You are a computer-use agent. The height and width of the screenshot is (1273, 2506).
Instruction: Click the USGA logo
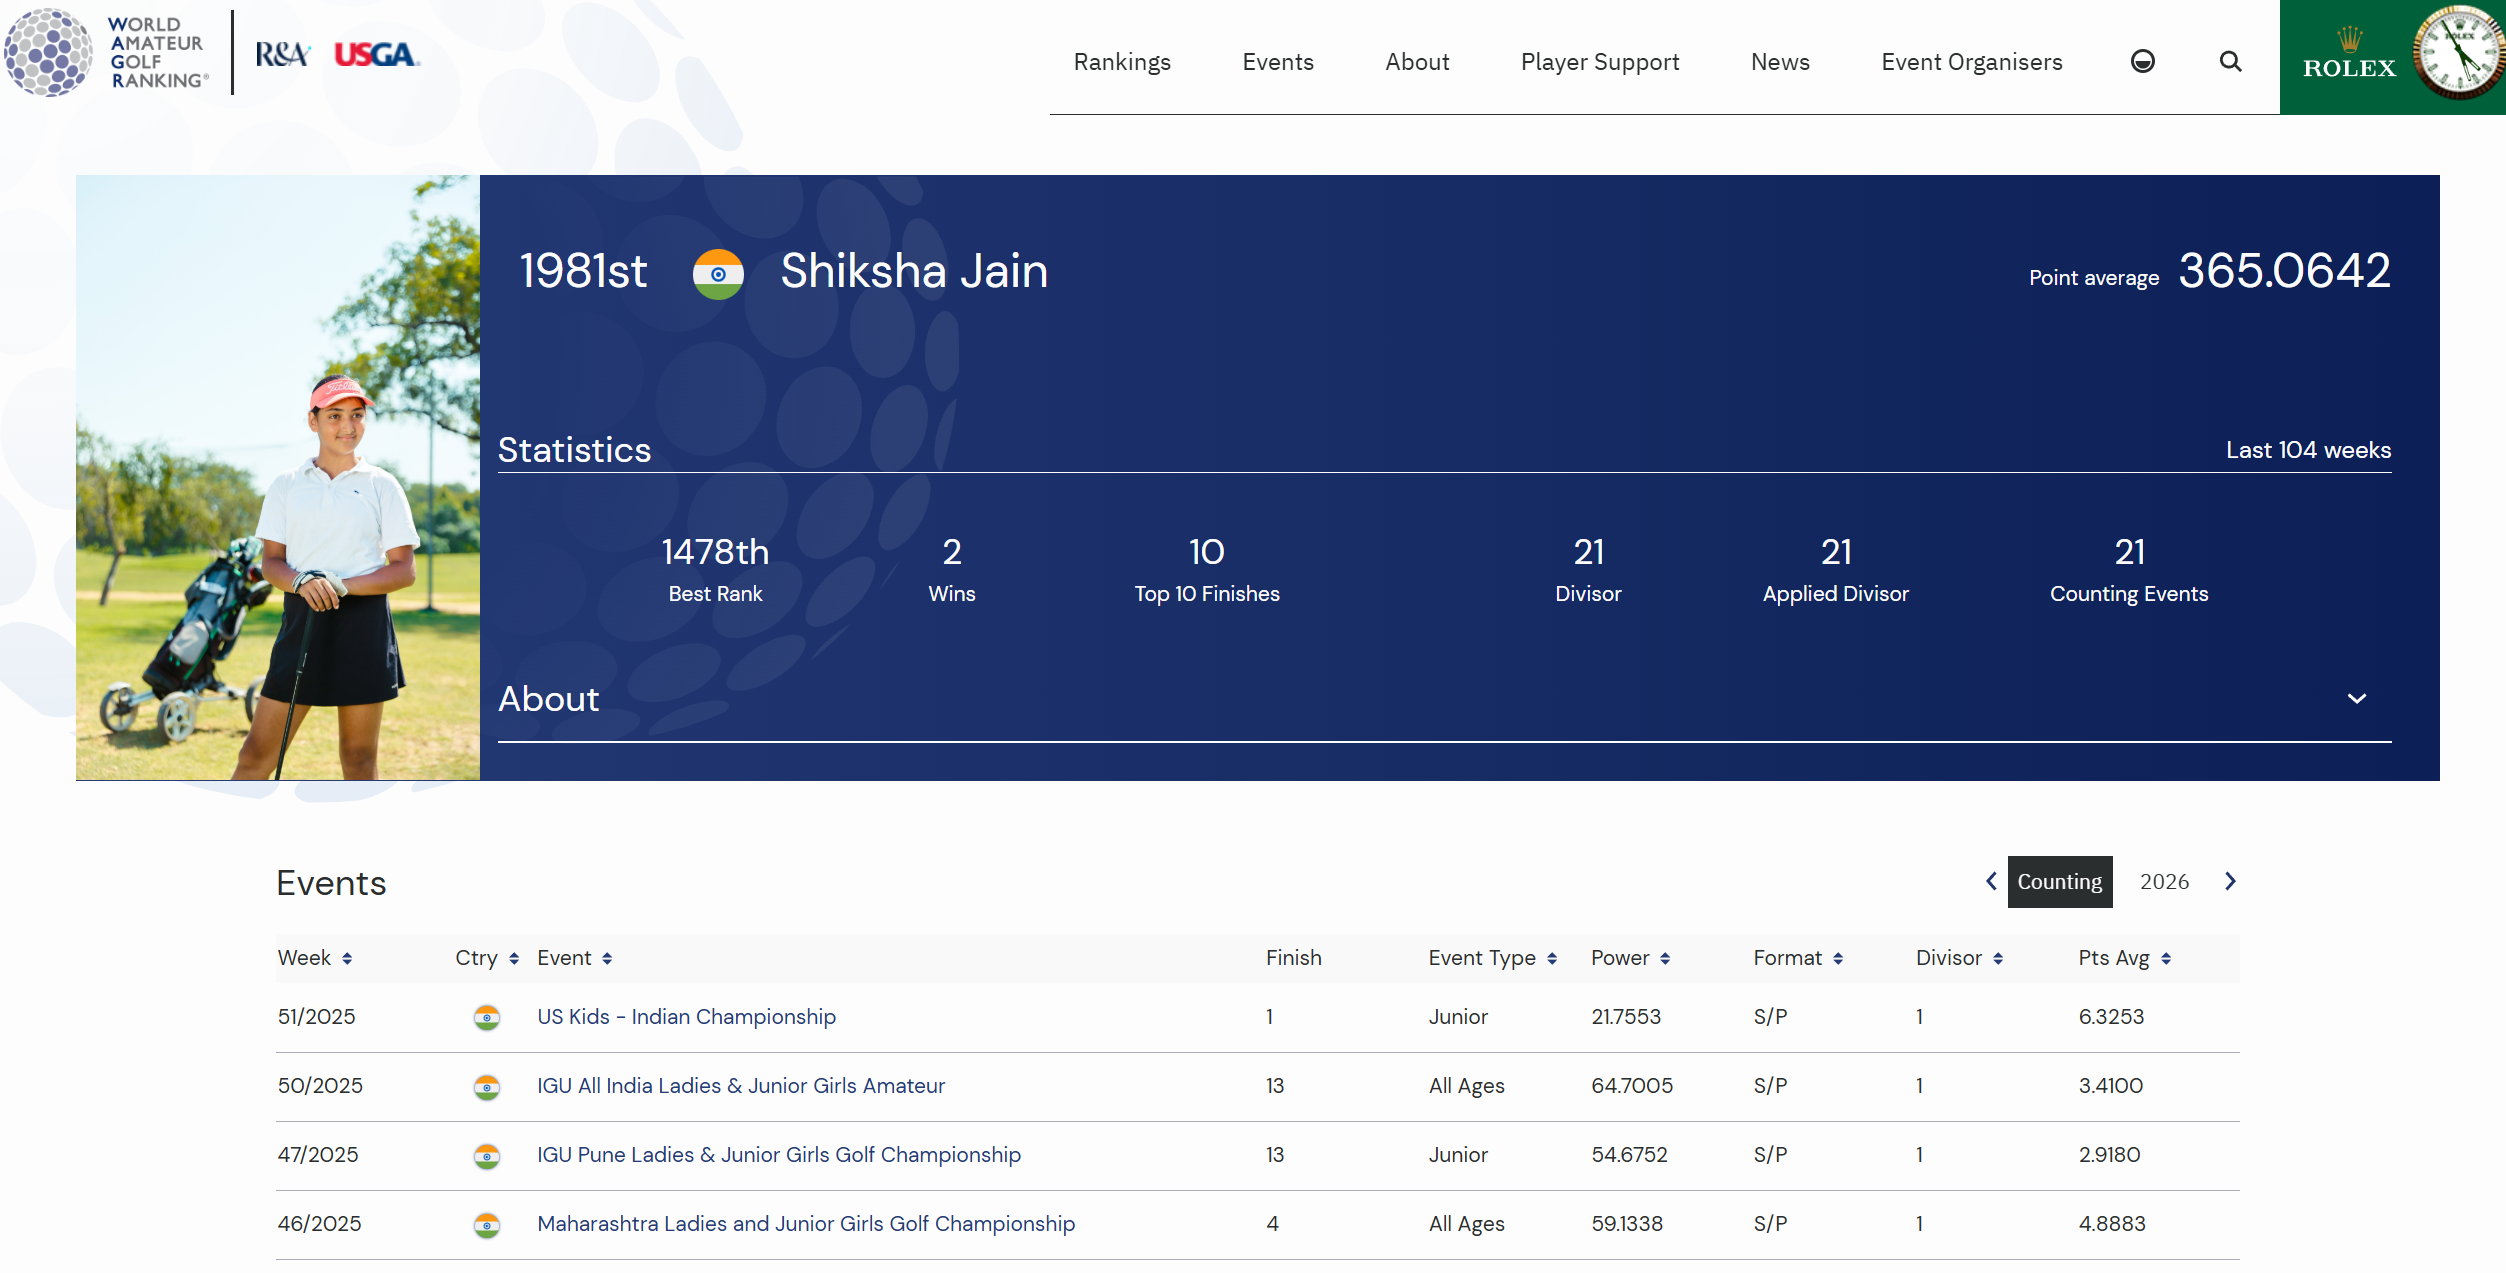click(376, 57)
